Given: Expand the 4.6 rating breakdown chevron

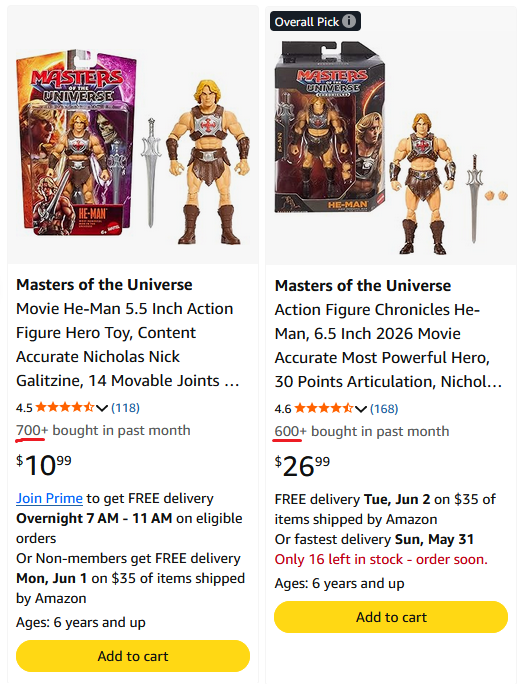Looking at the screenshot, I should (x=361, y=409).
